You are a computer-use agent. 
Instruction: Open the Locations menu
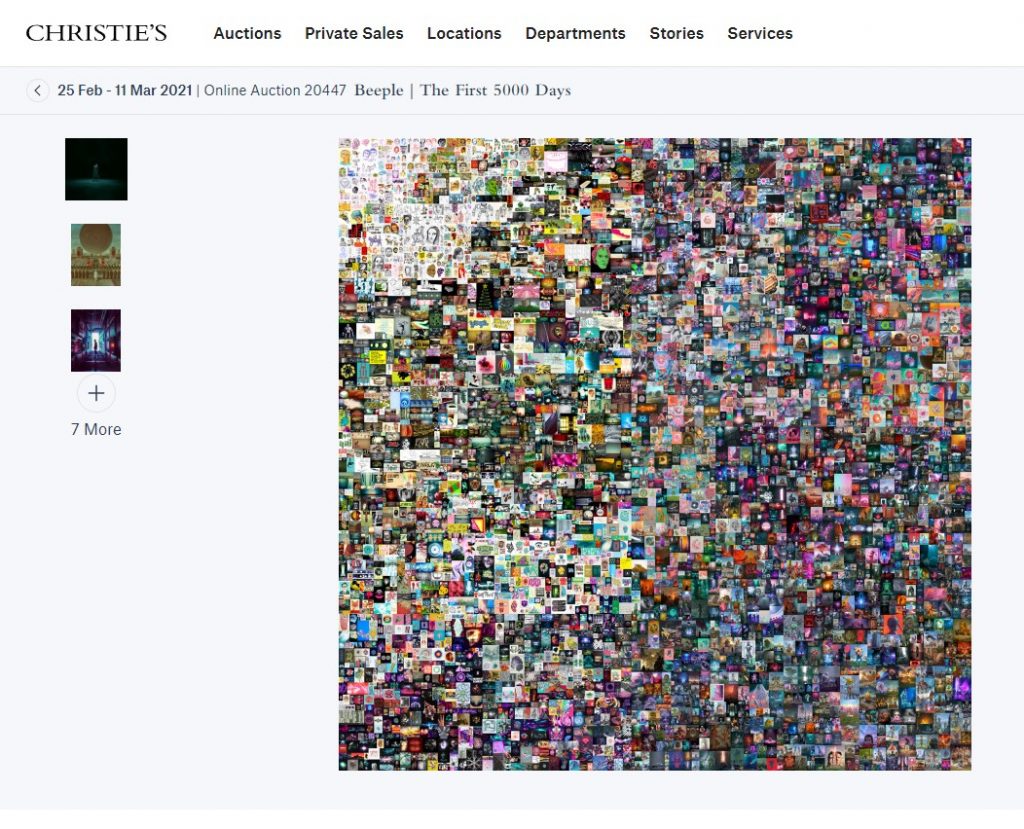coord(464,33)
